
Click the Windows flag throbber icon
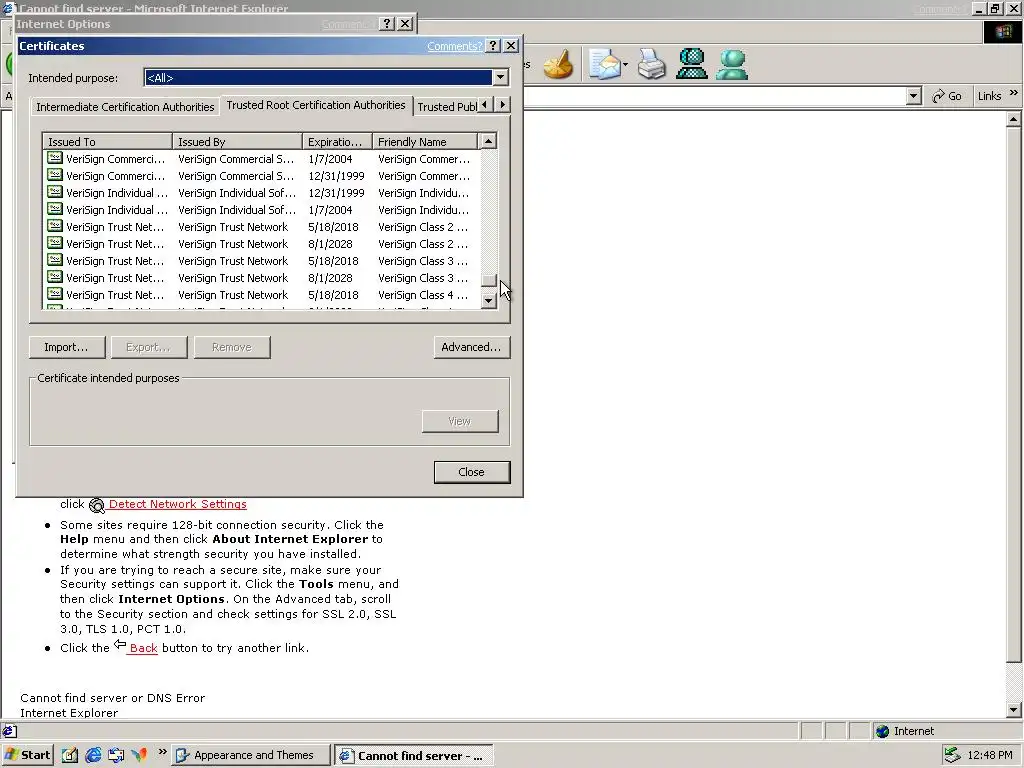click(1002, 32)
